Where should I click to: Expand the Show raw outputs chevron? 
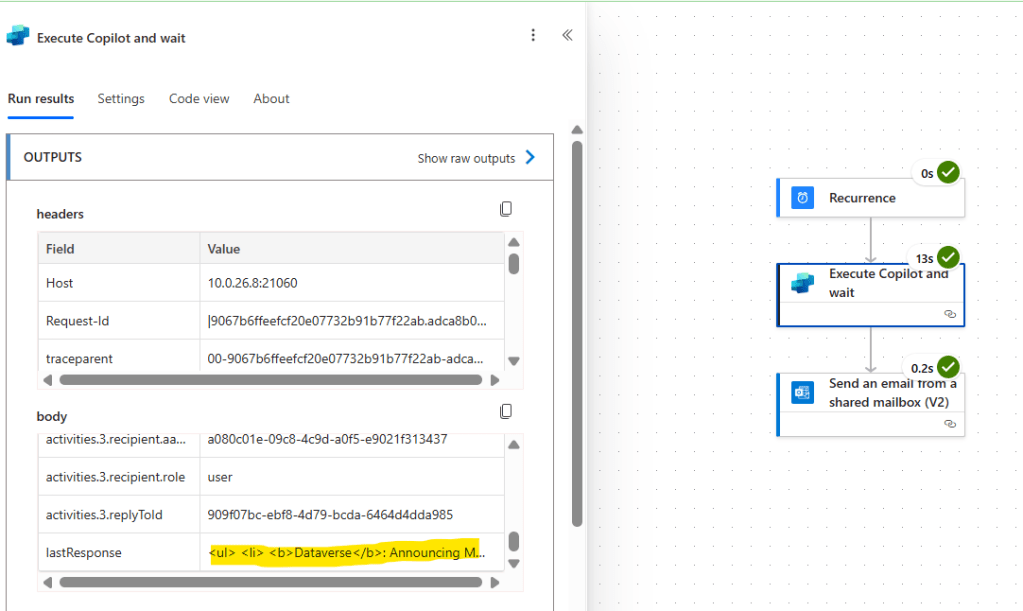(528, 157)
